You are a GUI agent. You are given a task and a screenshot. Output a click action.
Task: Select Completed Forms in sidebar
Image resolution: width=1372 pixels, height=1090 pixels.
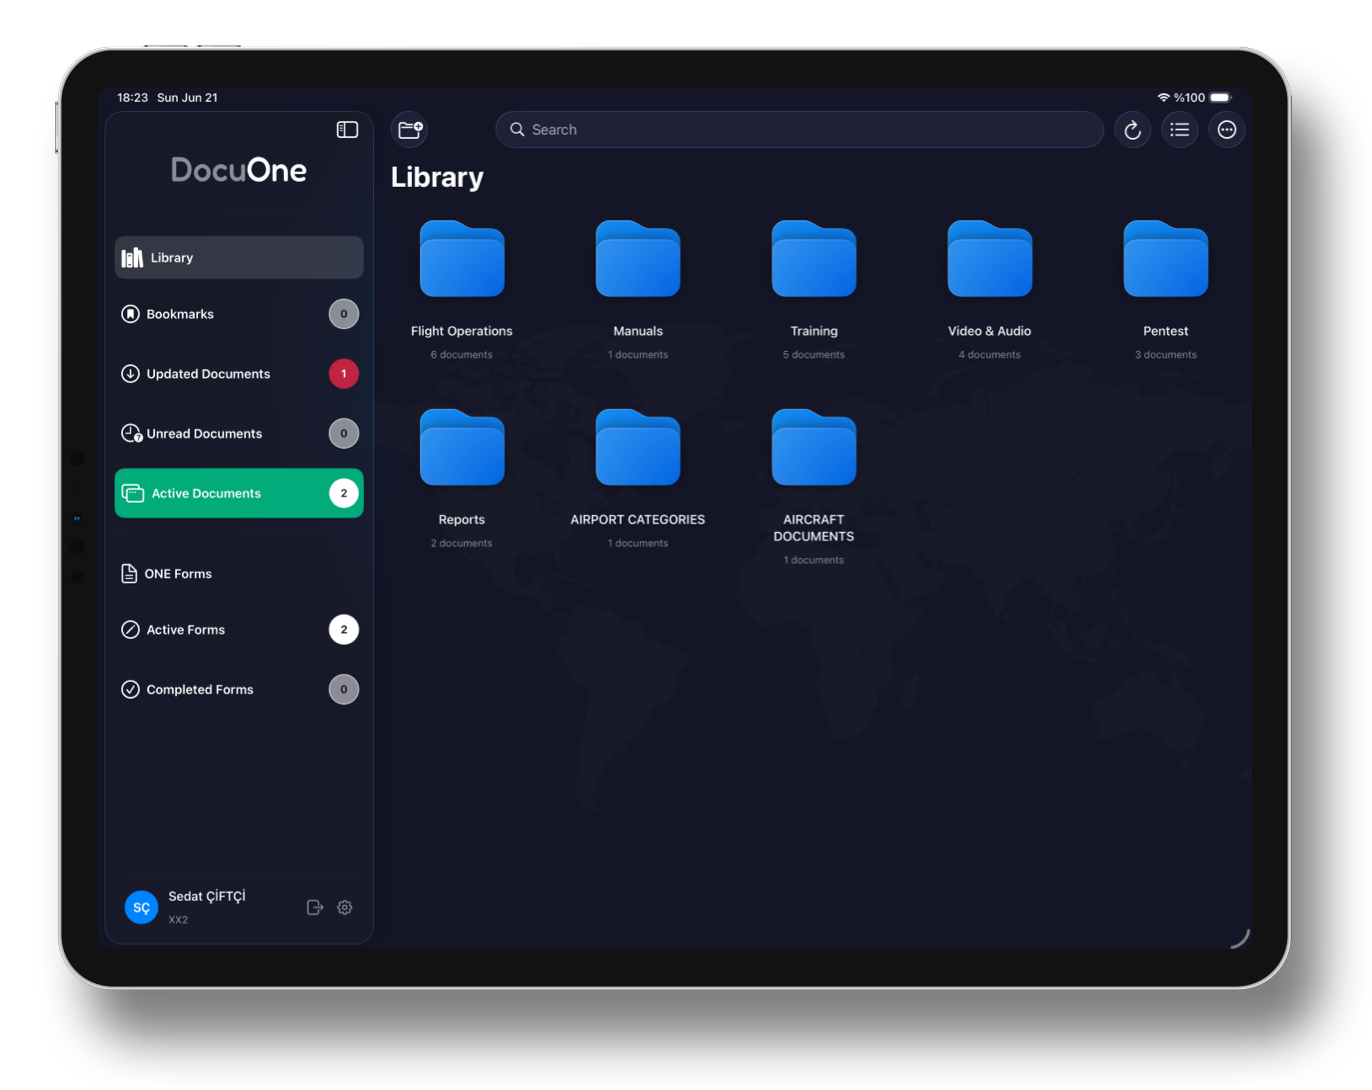pos(239,690)
